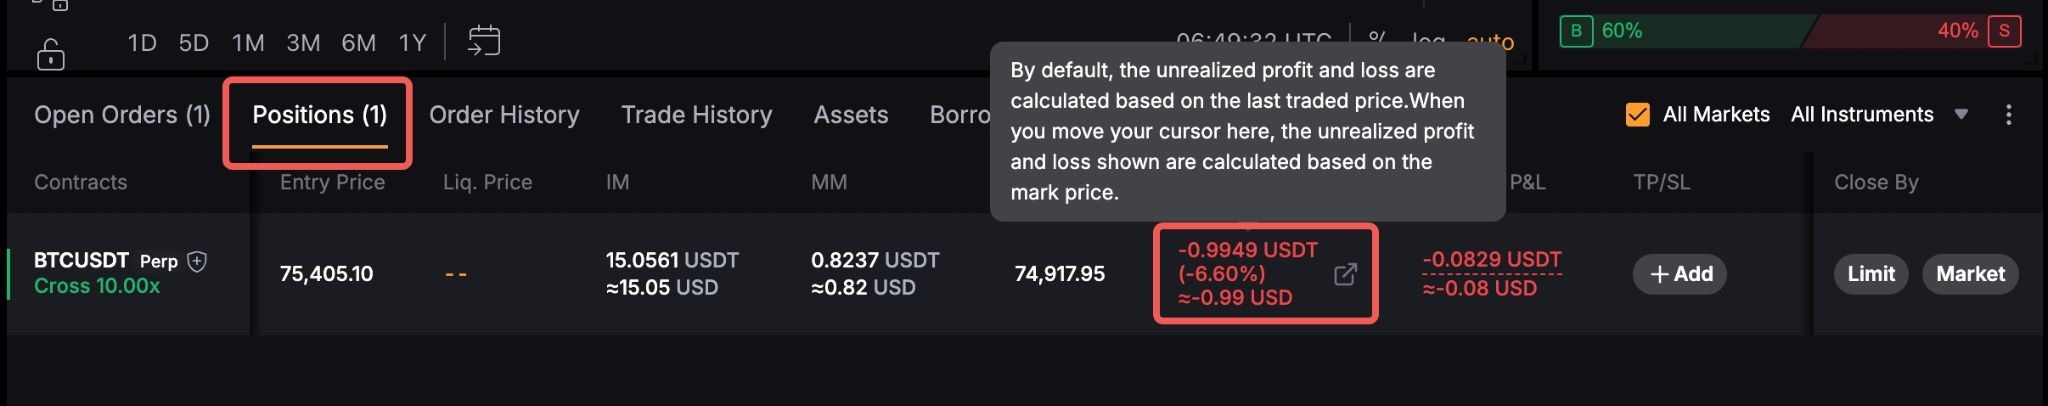Image resolution: width=2048 pixels, height=406 pixels.
Task: Click the red S sell indicator
Action: coord(2004,31)
